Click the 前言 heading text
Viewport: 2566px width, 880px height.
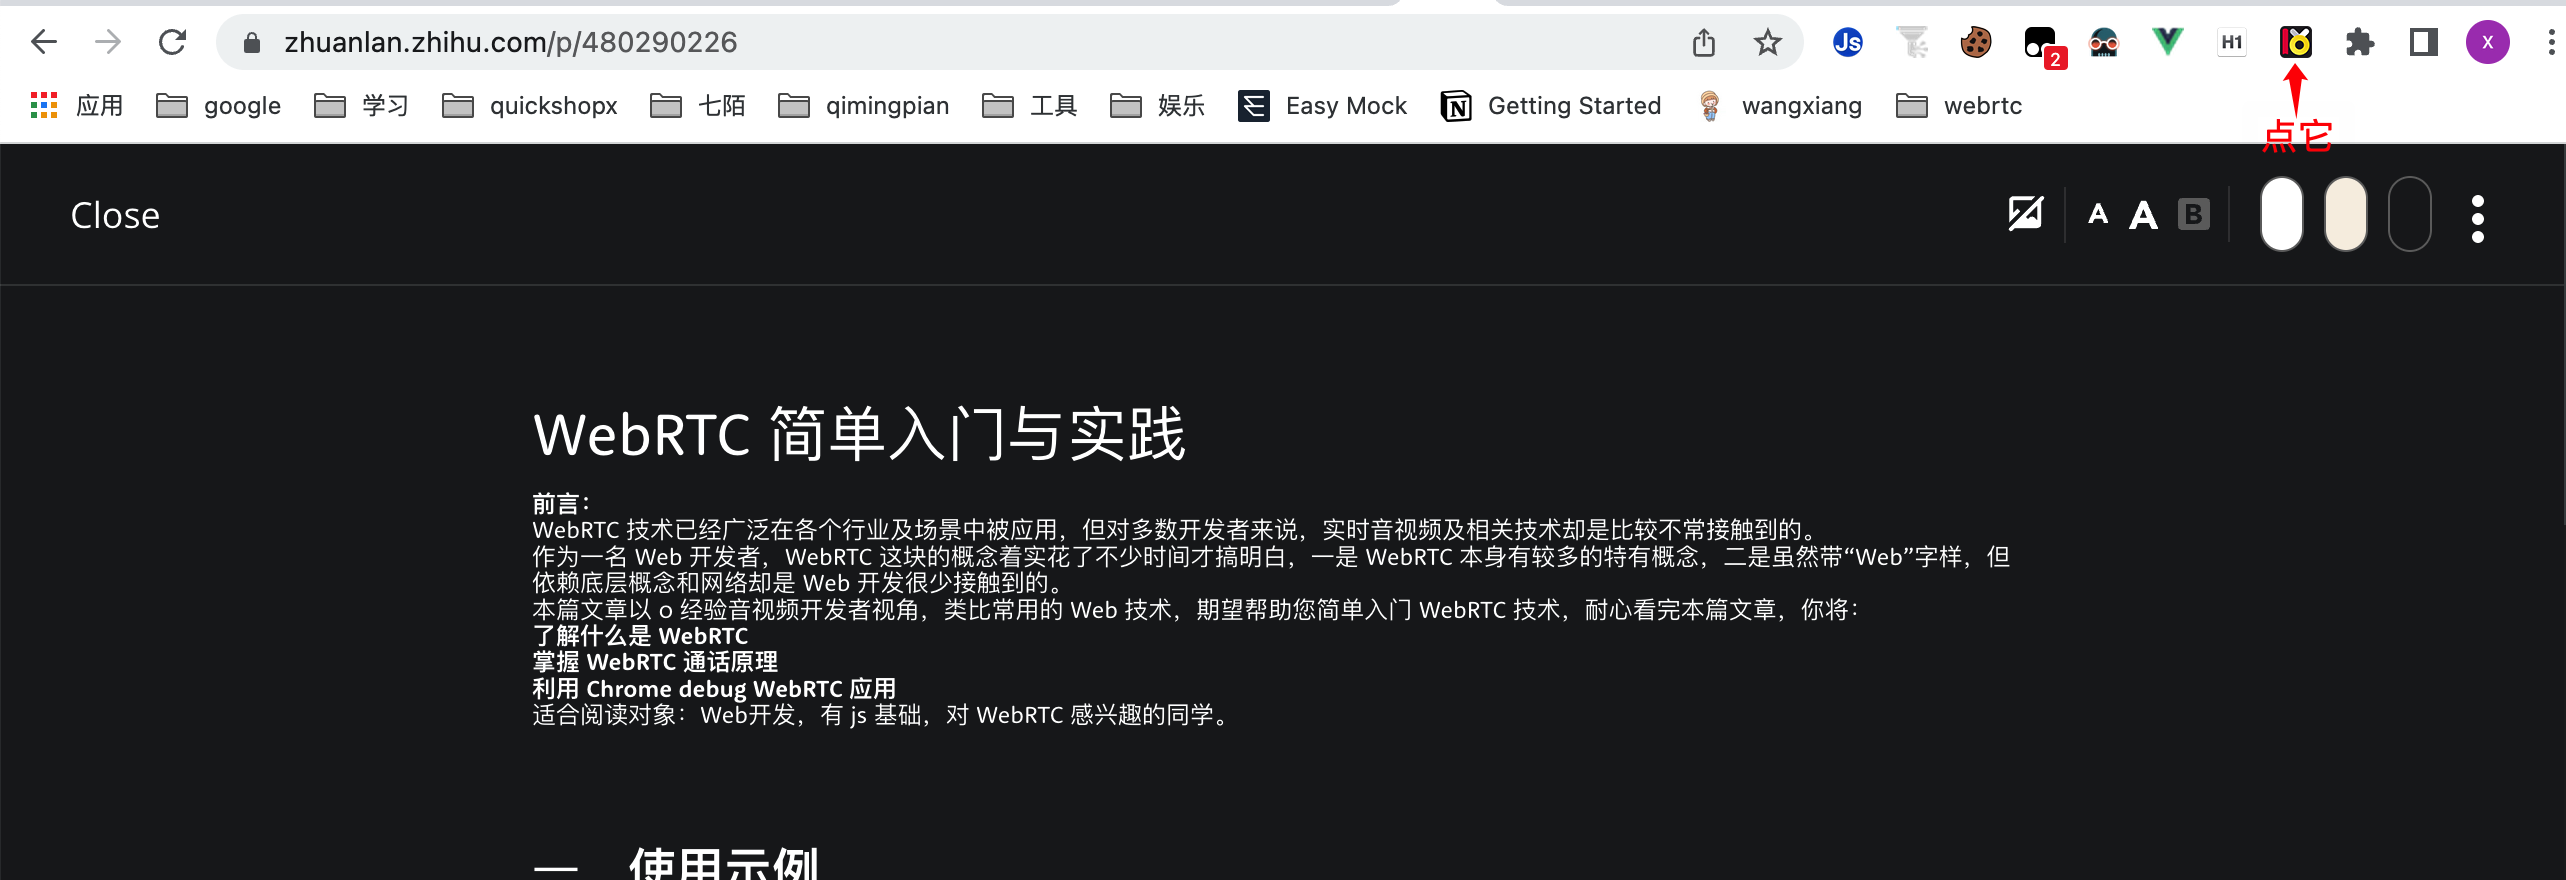(x=560, y=504)
